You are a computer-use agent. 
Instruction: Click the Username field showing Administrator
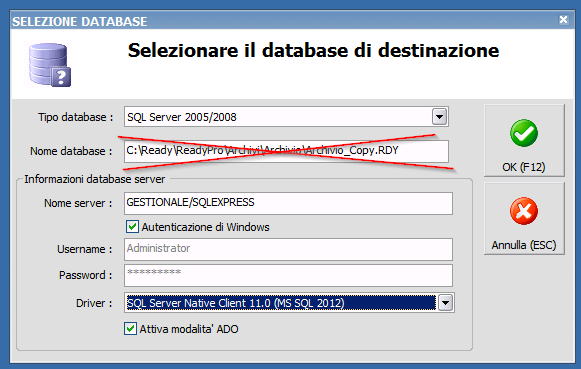[288, 249]
